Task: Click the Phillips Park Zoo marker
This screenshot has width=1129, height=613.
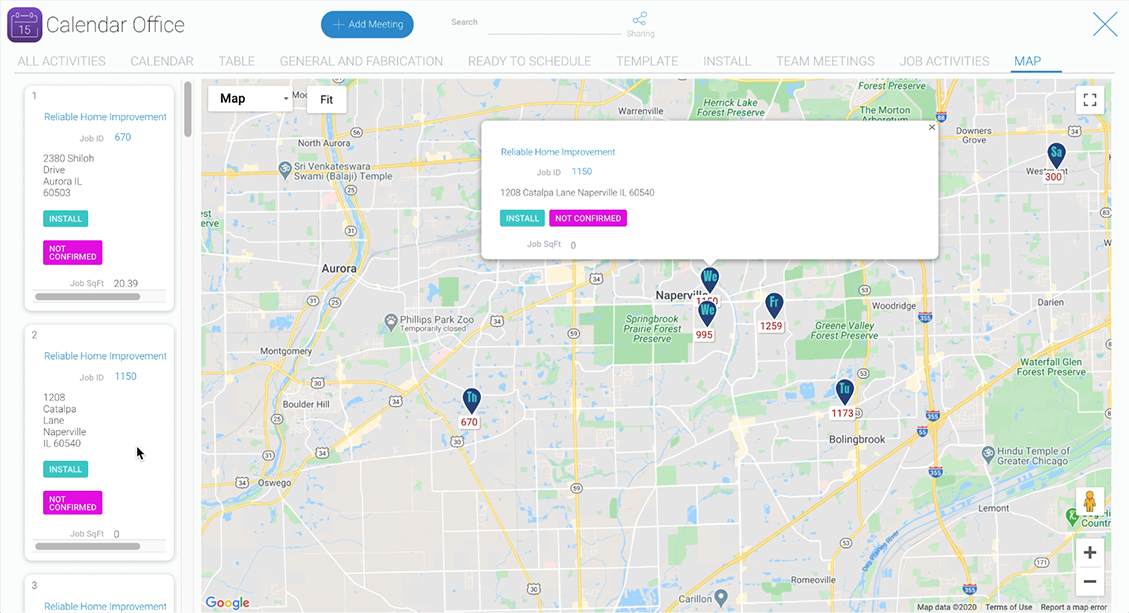Action: coord(390,321)
